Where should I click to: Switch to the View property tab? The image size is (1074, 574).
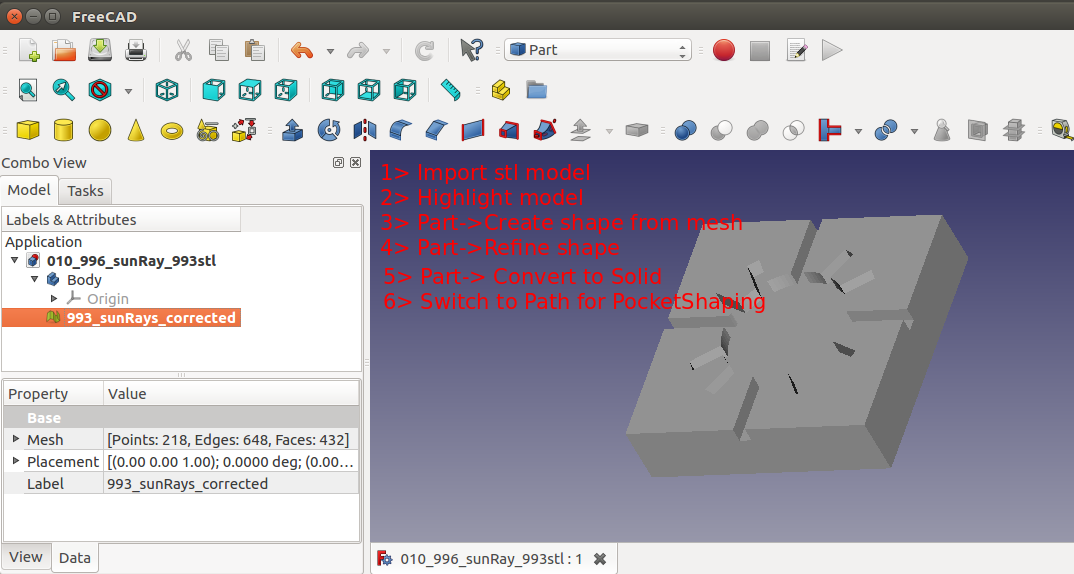tap(26, 557)
